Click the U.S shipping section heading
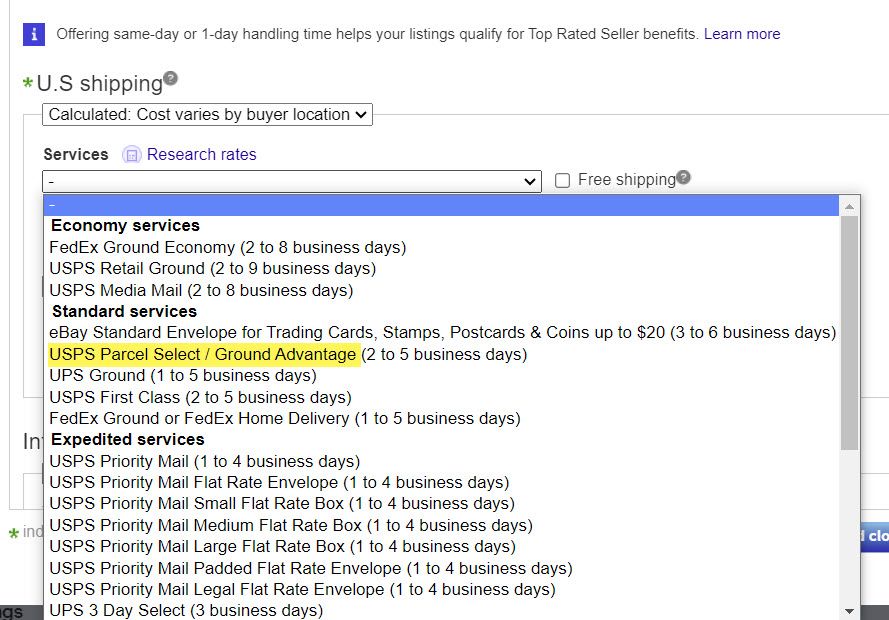889x620 pixels. click(x=100, y=83)
